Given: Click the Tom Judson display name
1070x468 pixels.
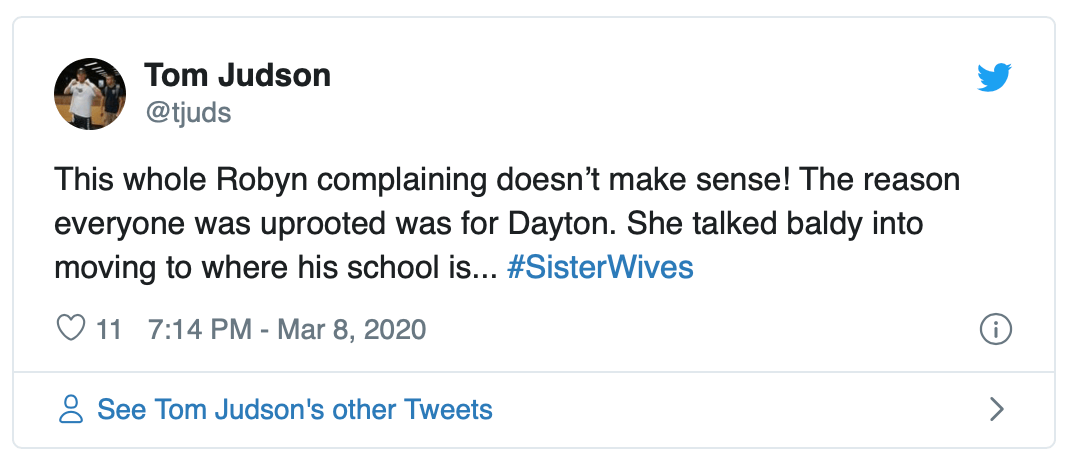Looking at the screenshot, I should pos(237,75).
